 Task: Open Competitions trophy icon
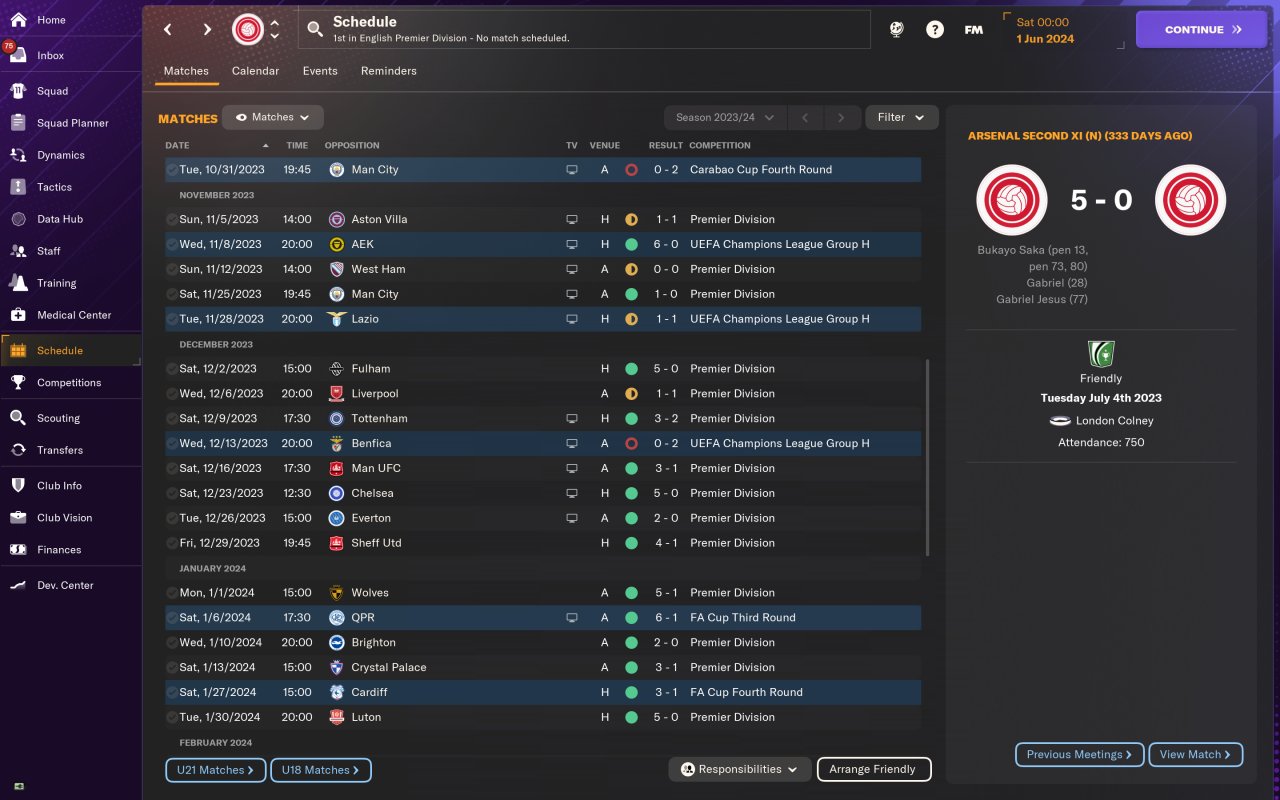pyautogui.click(x=18, y=382)
